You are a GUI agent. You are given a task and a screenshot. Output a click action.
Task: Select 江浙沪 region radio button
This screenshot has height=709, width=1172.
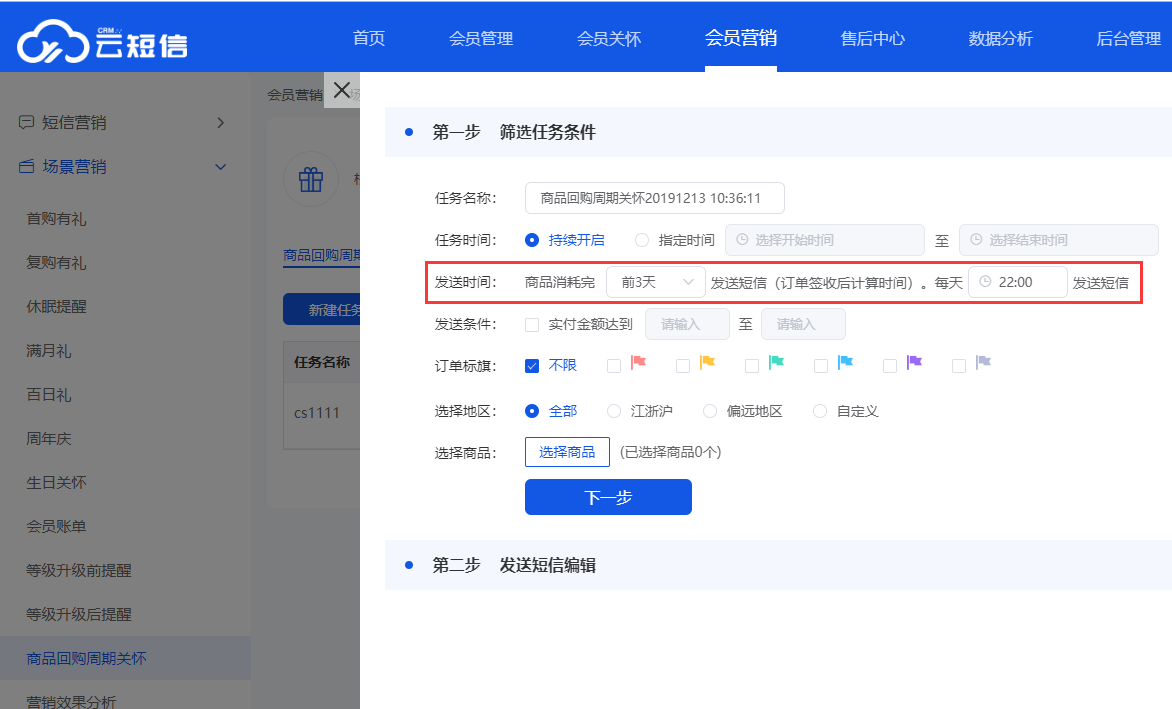pos(614,411)
